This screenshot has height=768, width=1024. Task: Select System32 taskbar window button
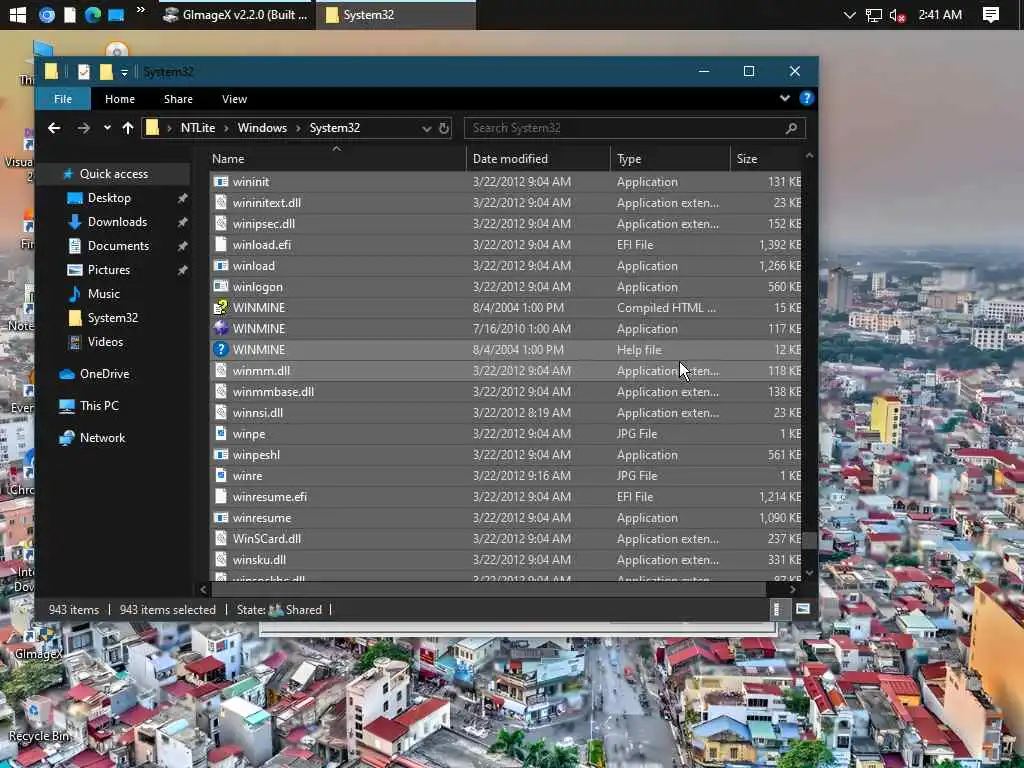[x=396, y=14]
